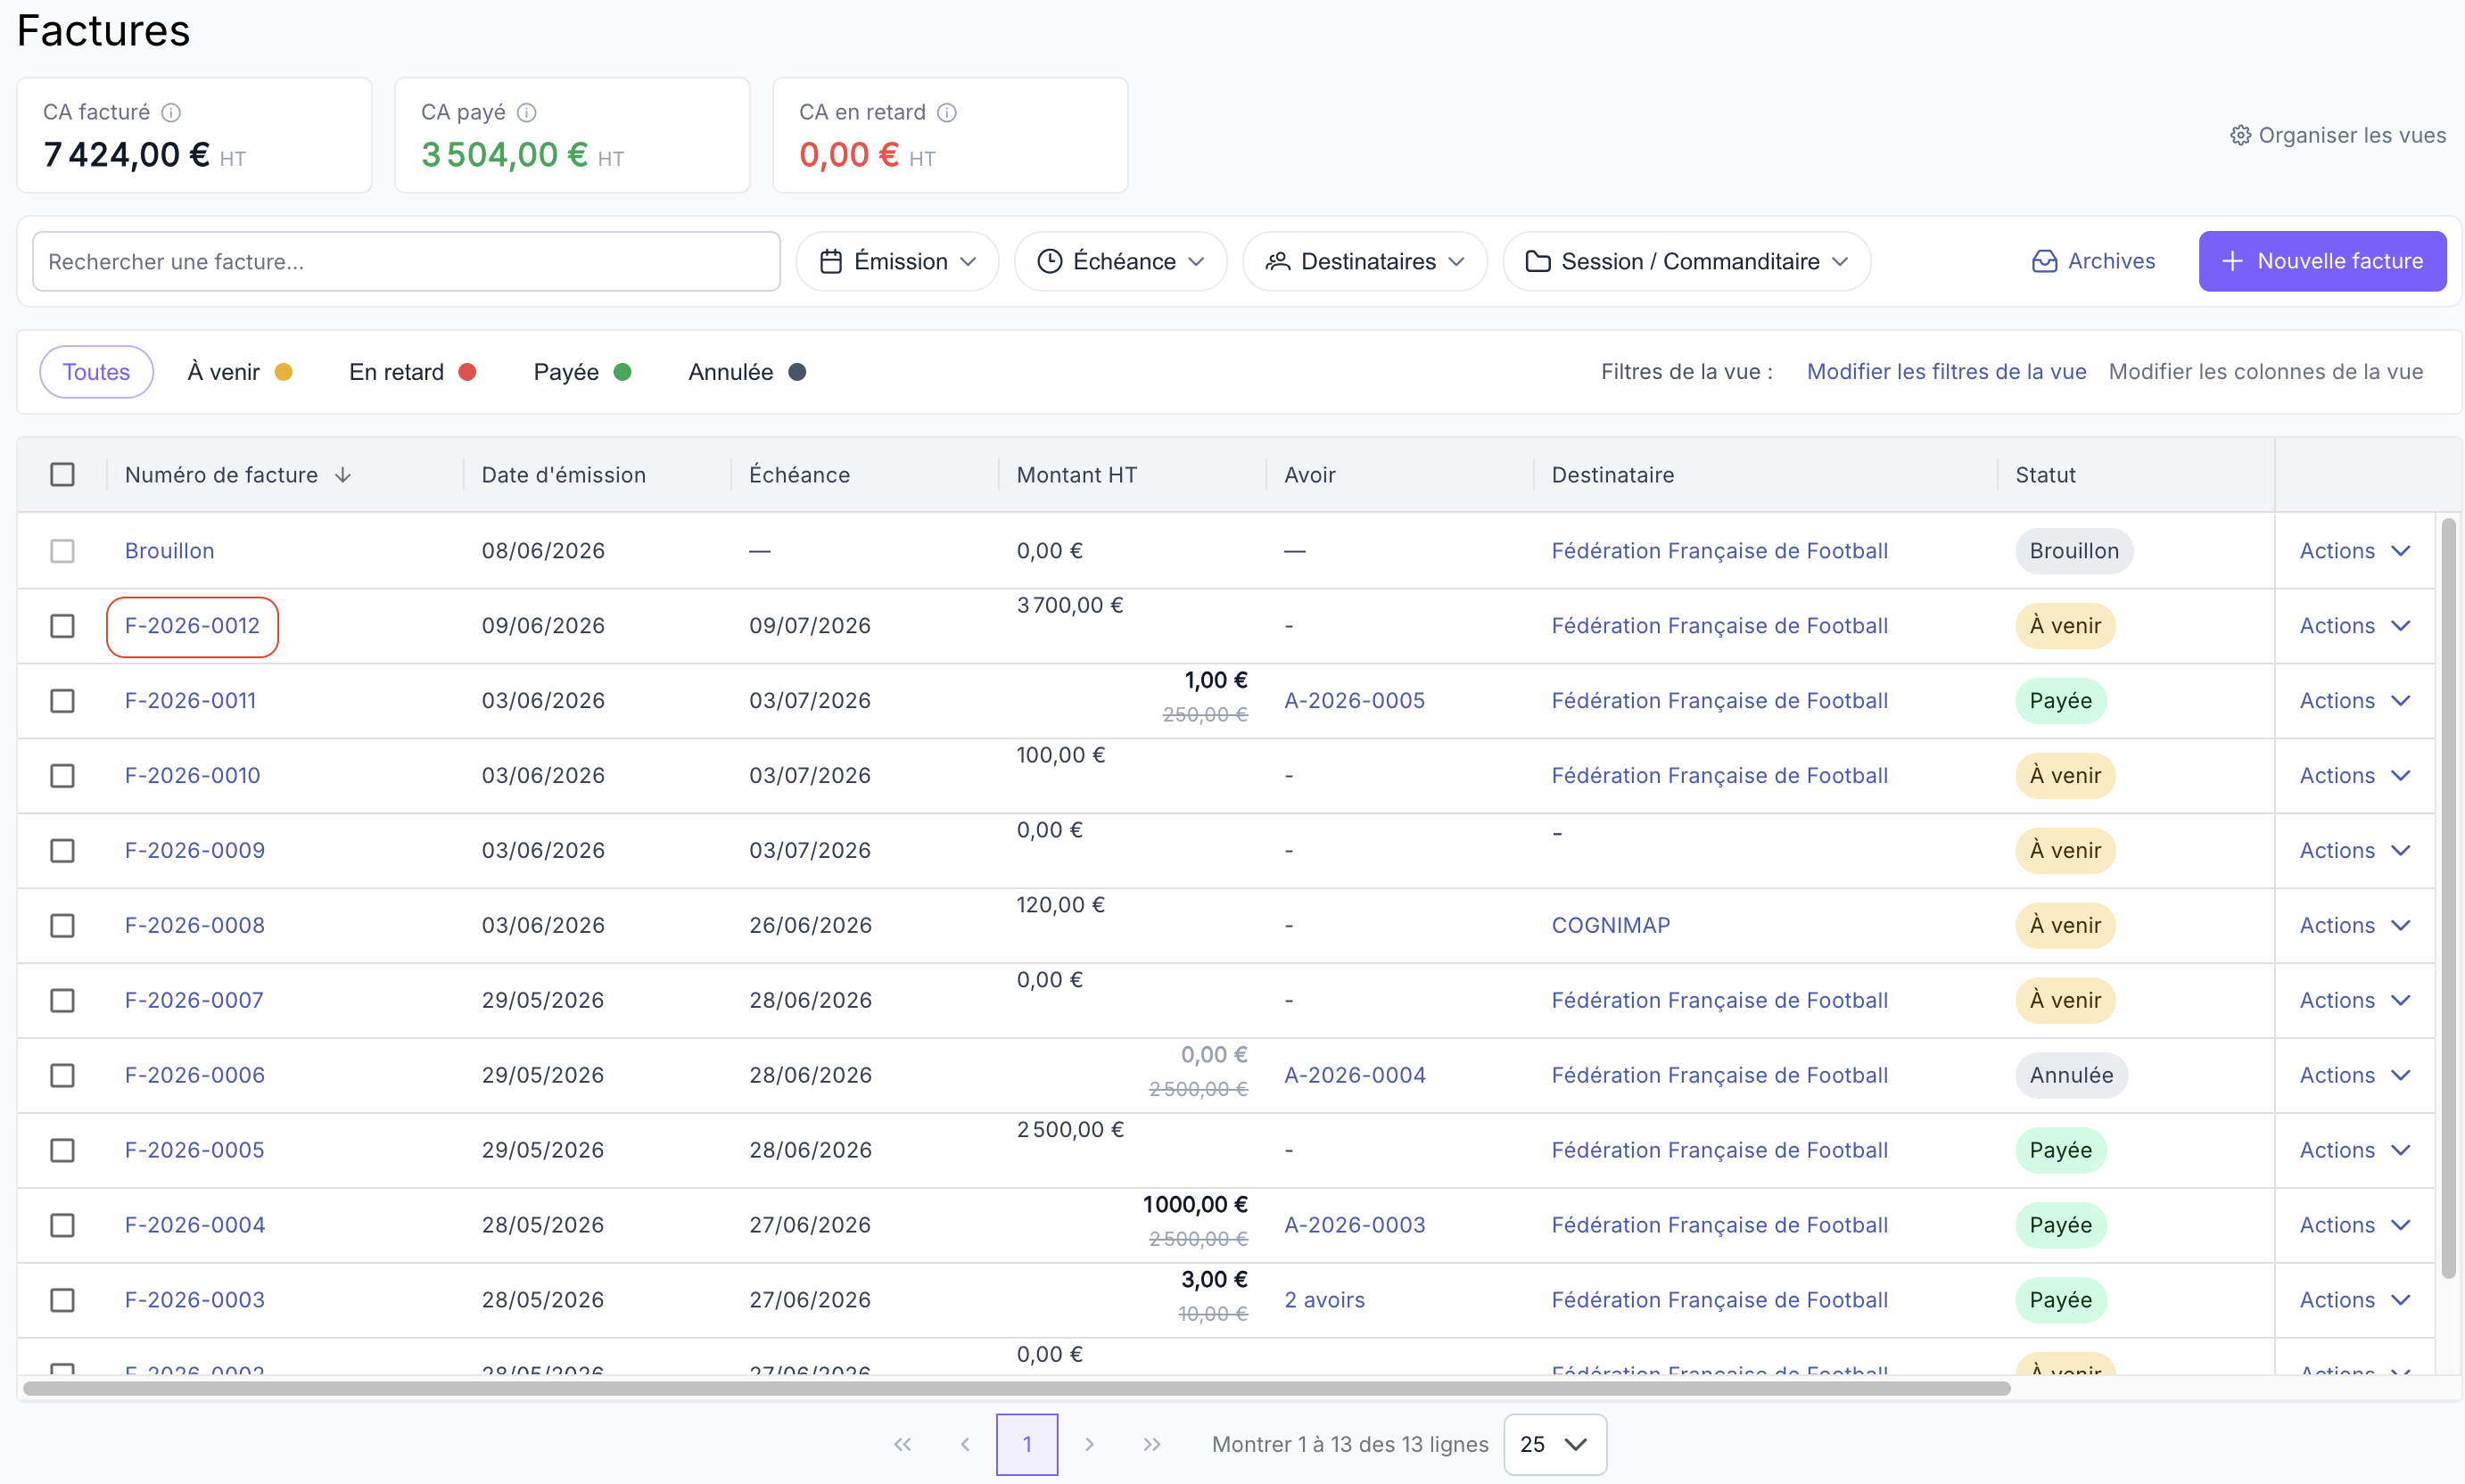The image size is (2465, 1484).
Task: Go to the previous page arrow
Action: [965, 1444]
